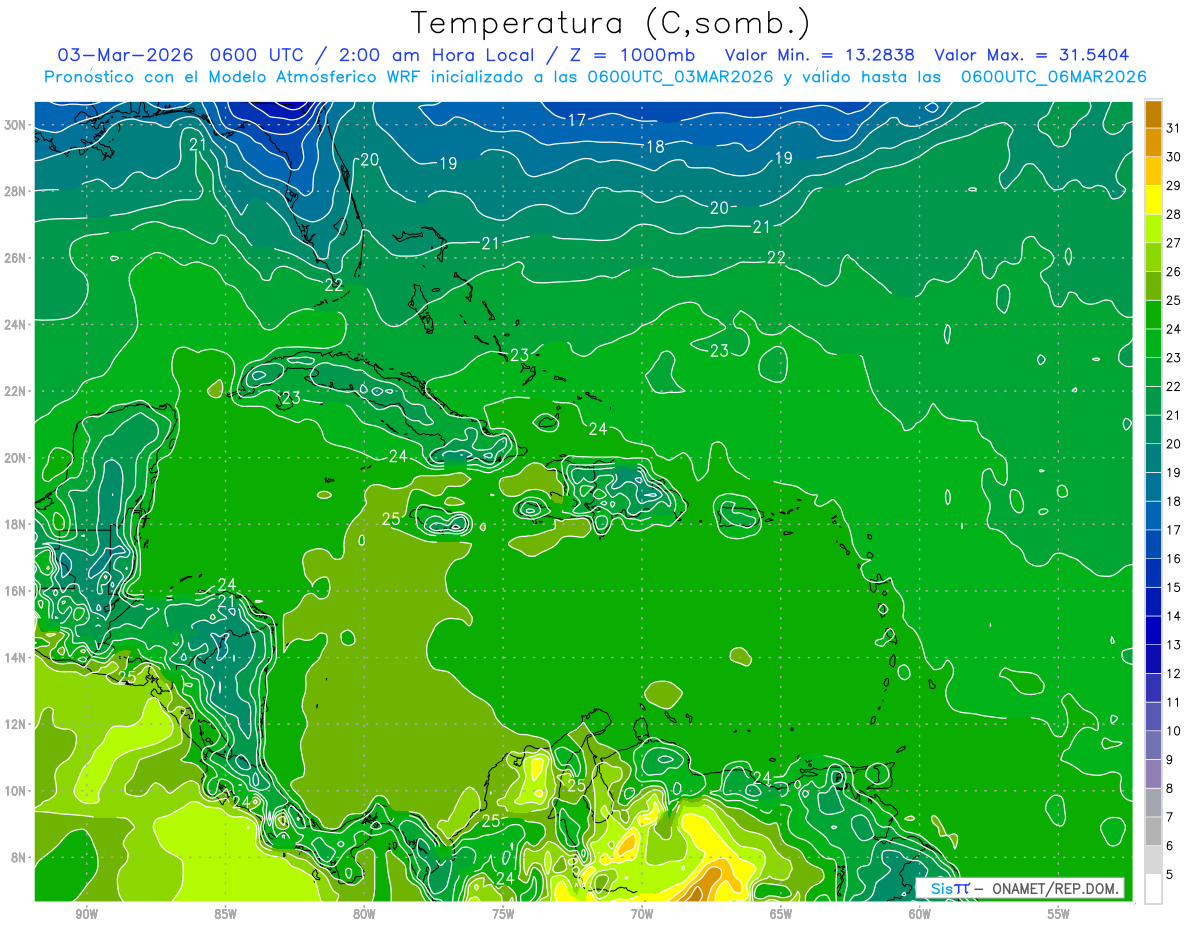The height and width of the screenshot is (927, 1200).
Task: Click the legend scale value '23'
Action: (x=1174, y=358)
